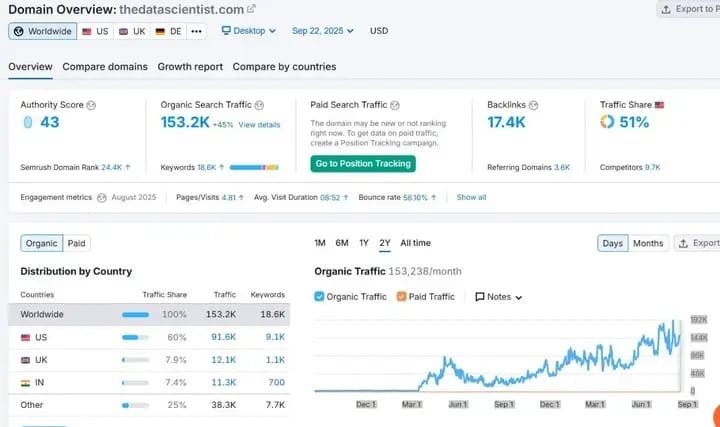
Task: Expand the Notes dropdown in chart
Action: pyautogui.click(x=498, y=296)
